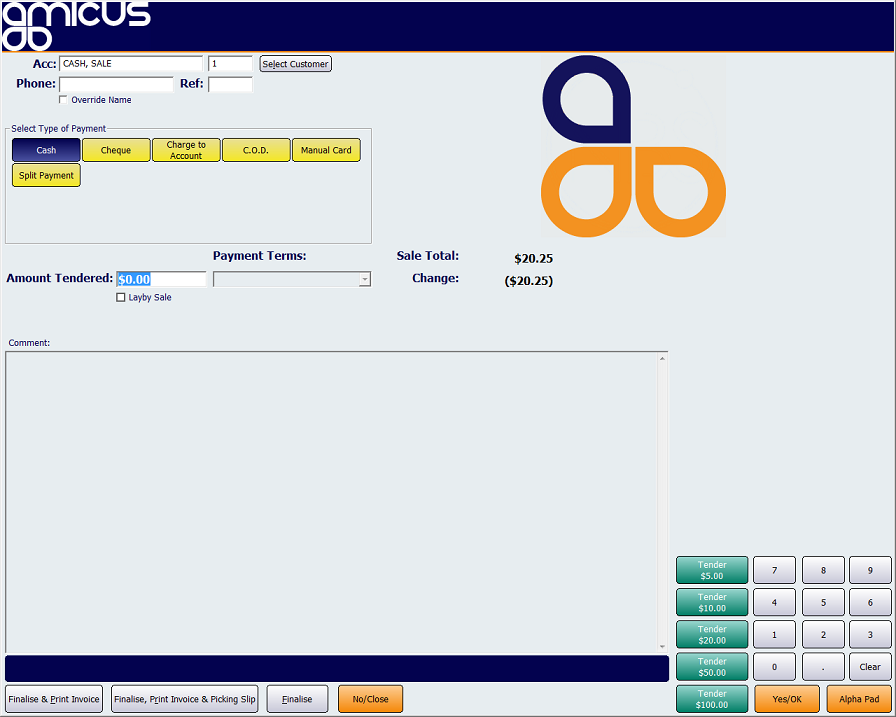Choose Manual Card payment

[x=326, y=150]
